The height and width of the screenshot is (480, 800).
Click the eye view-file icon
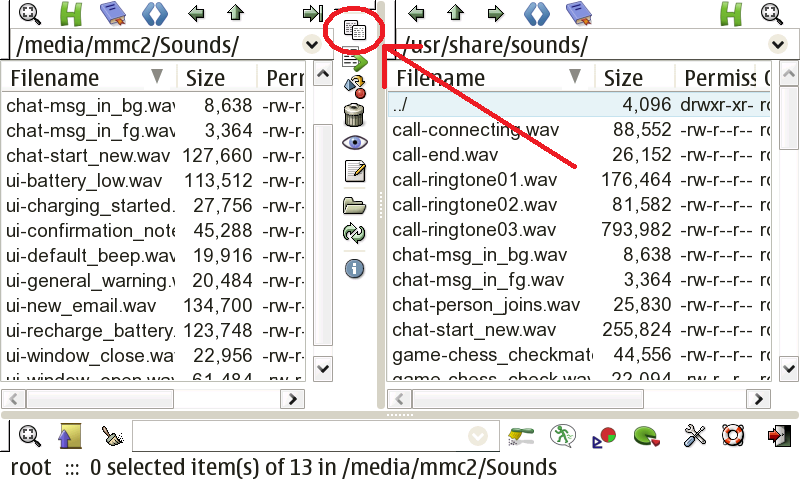pos(354,143)
